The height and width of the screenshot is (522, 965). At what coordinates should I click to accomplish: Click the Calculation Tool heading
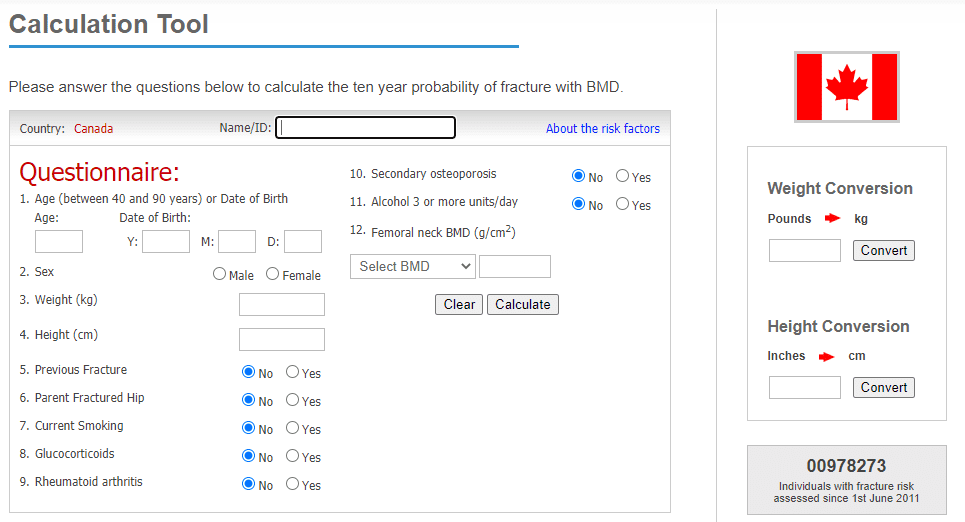(x=109, y=24)
